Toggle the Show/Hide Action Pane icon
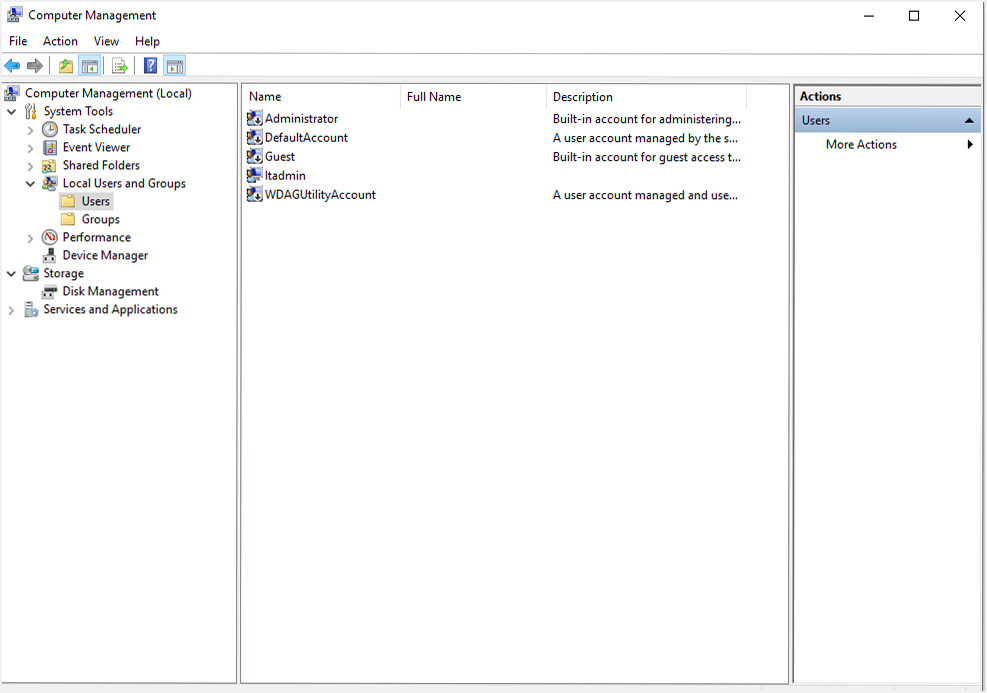 (x=174, y=65)
